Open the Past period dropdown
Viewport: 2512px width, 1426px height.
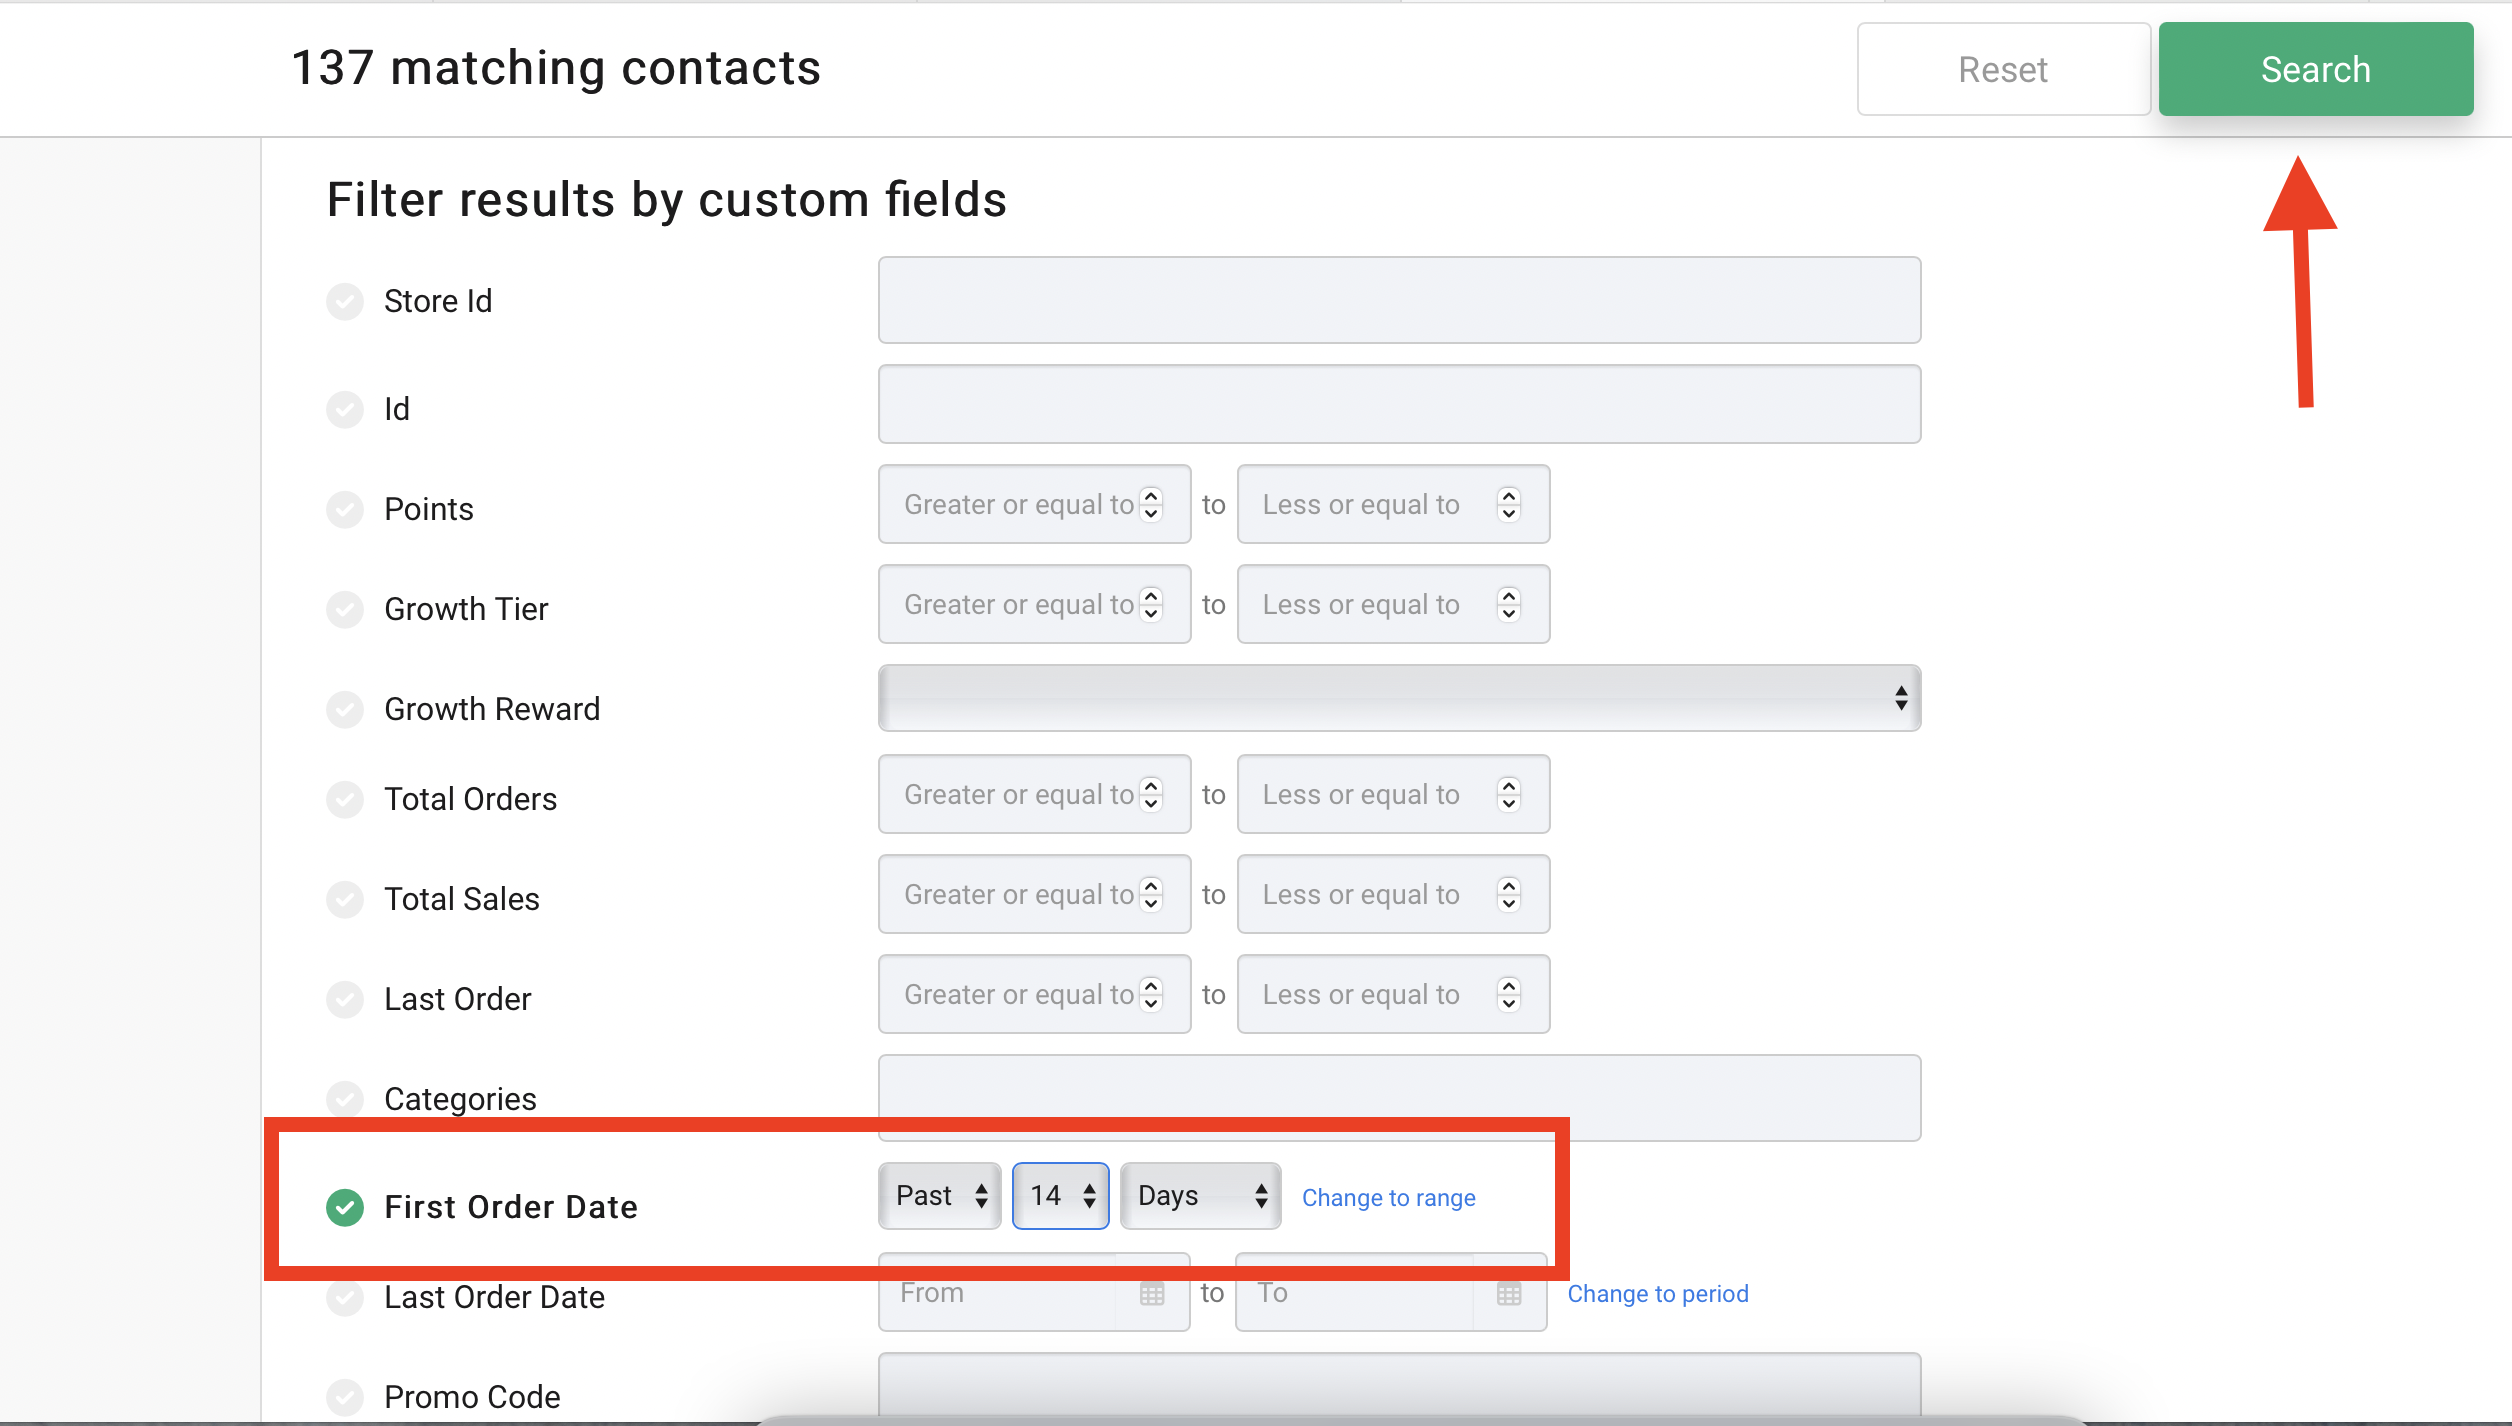pyautogui.click(x=939, y=1195)
